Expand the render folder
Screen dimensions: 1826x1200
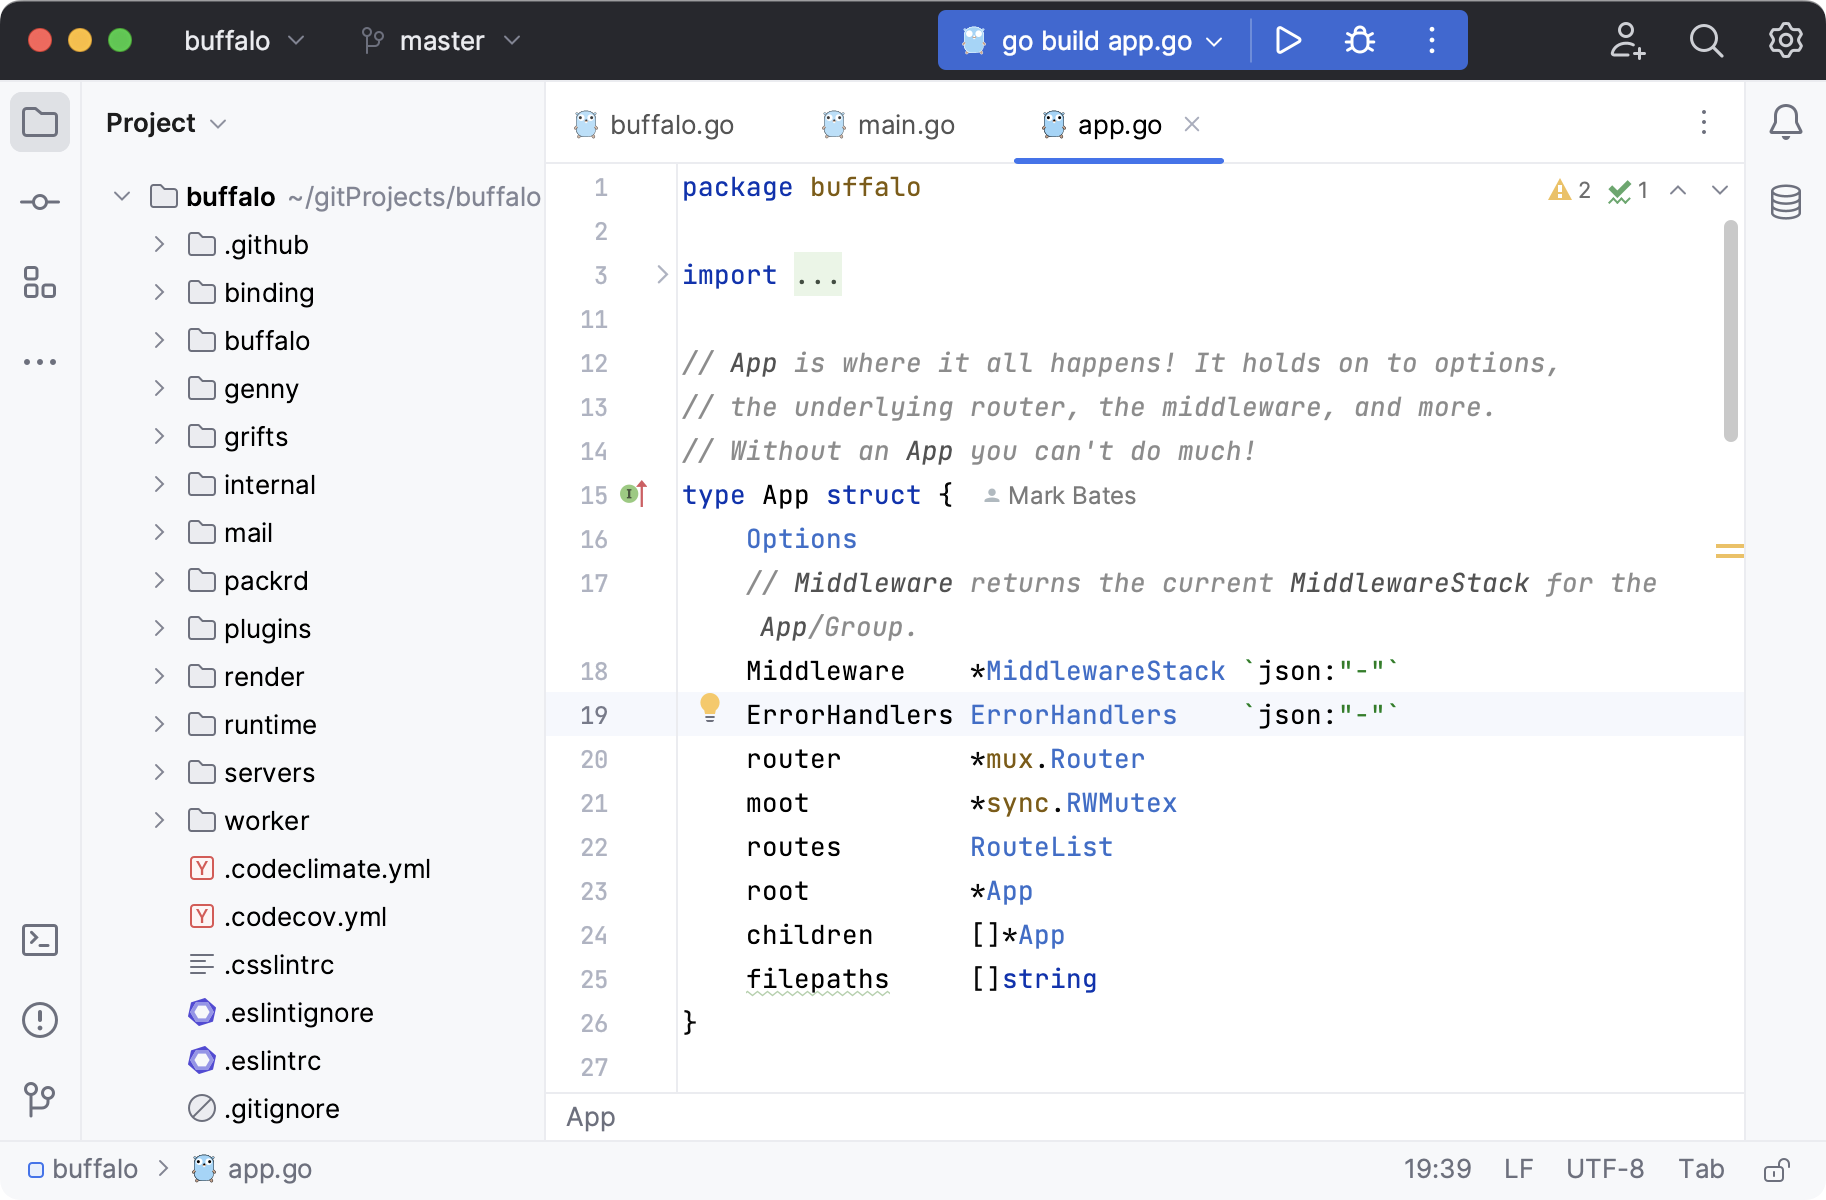[159, 676]
